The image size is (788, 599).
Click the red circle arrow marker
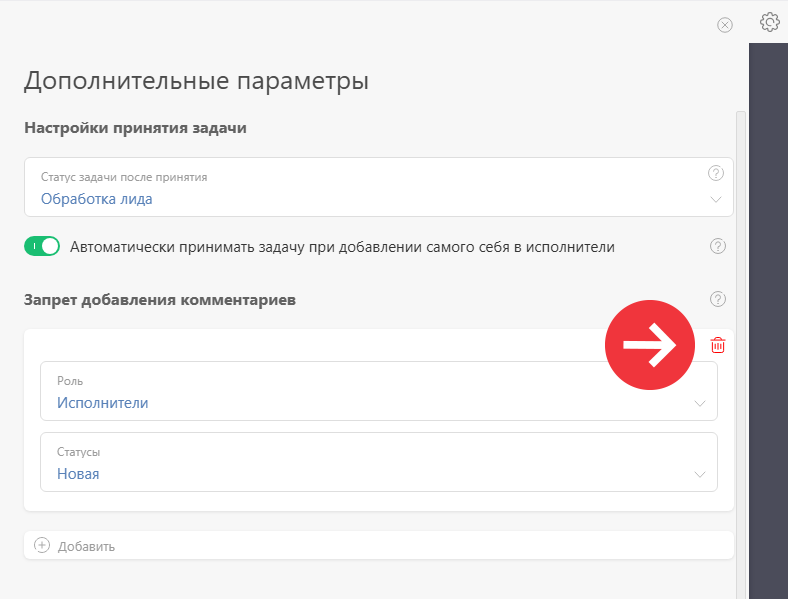point(650,345)
